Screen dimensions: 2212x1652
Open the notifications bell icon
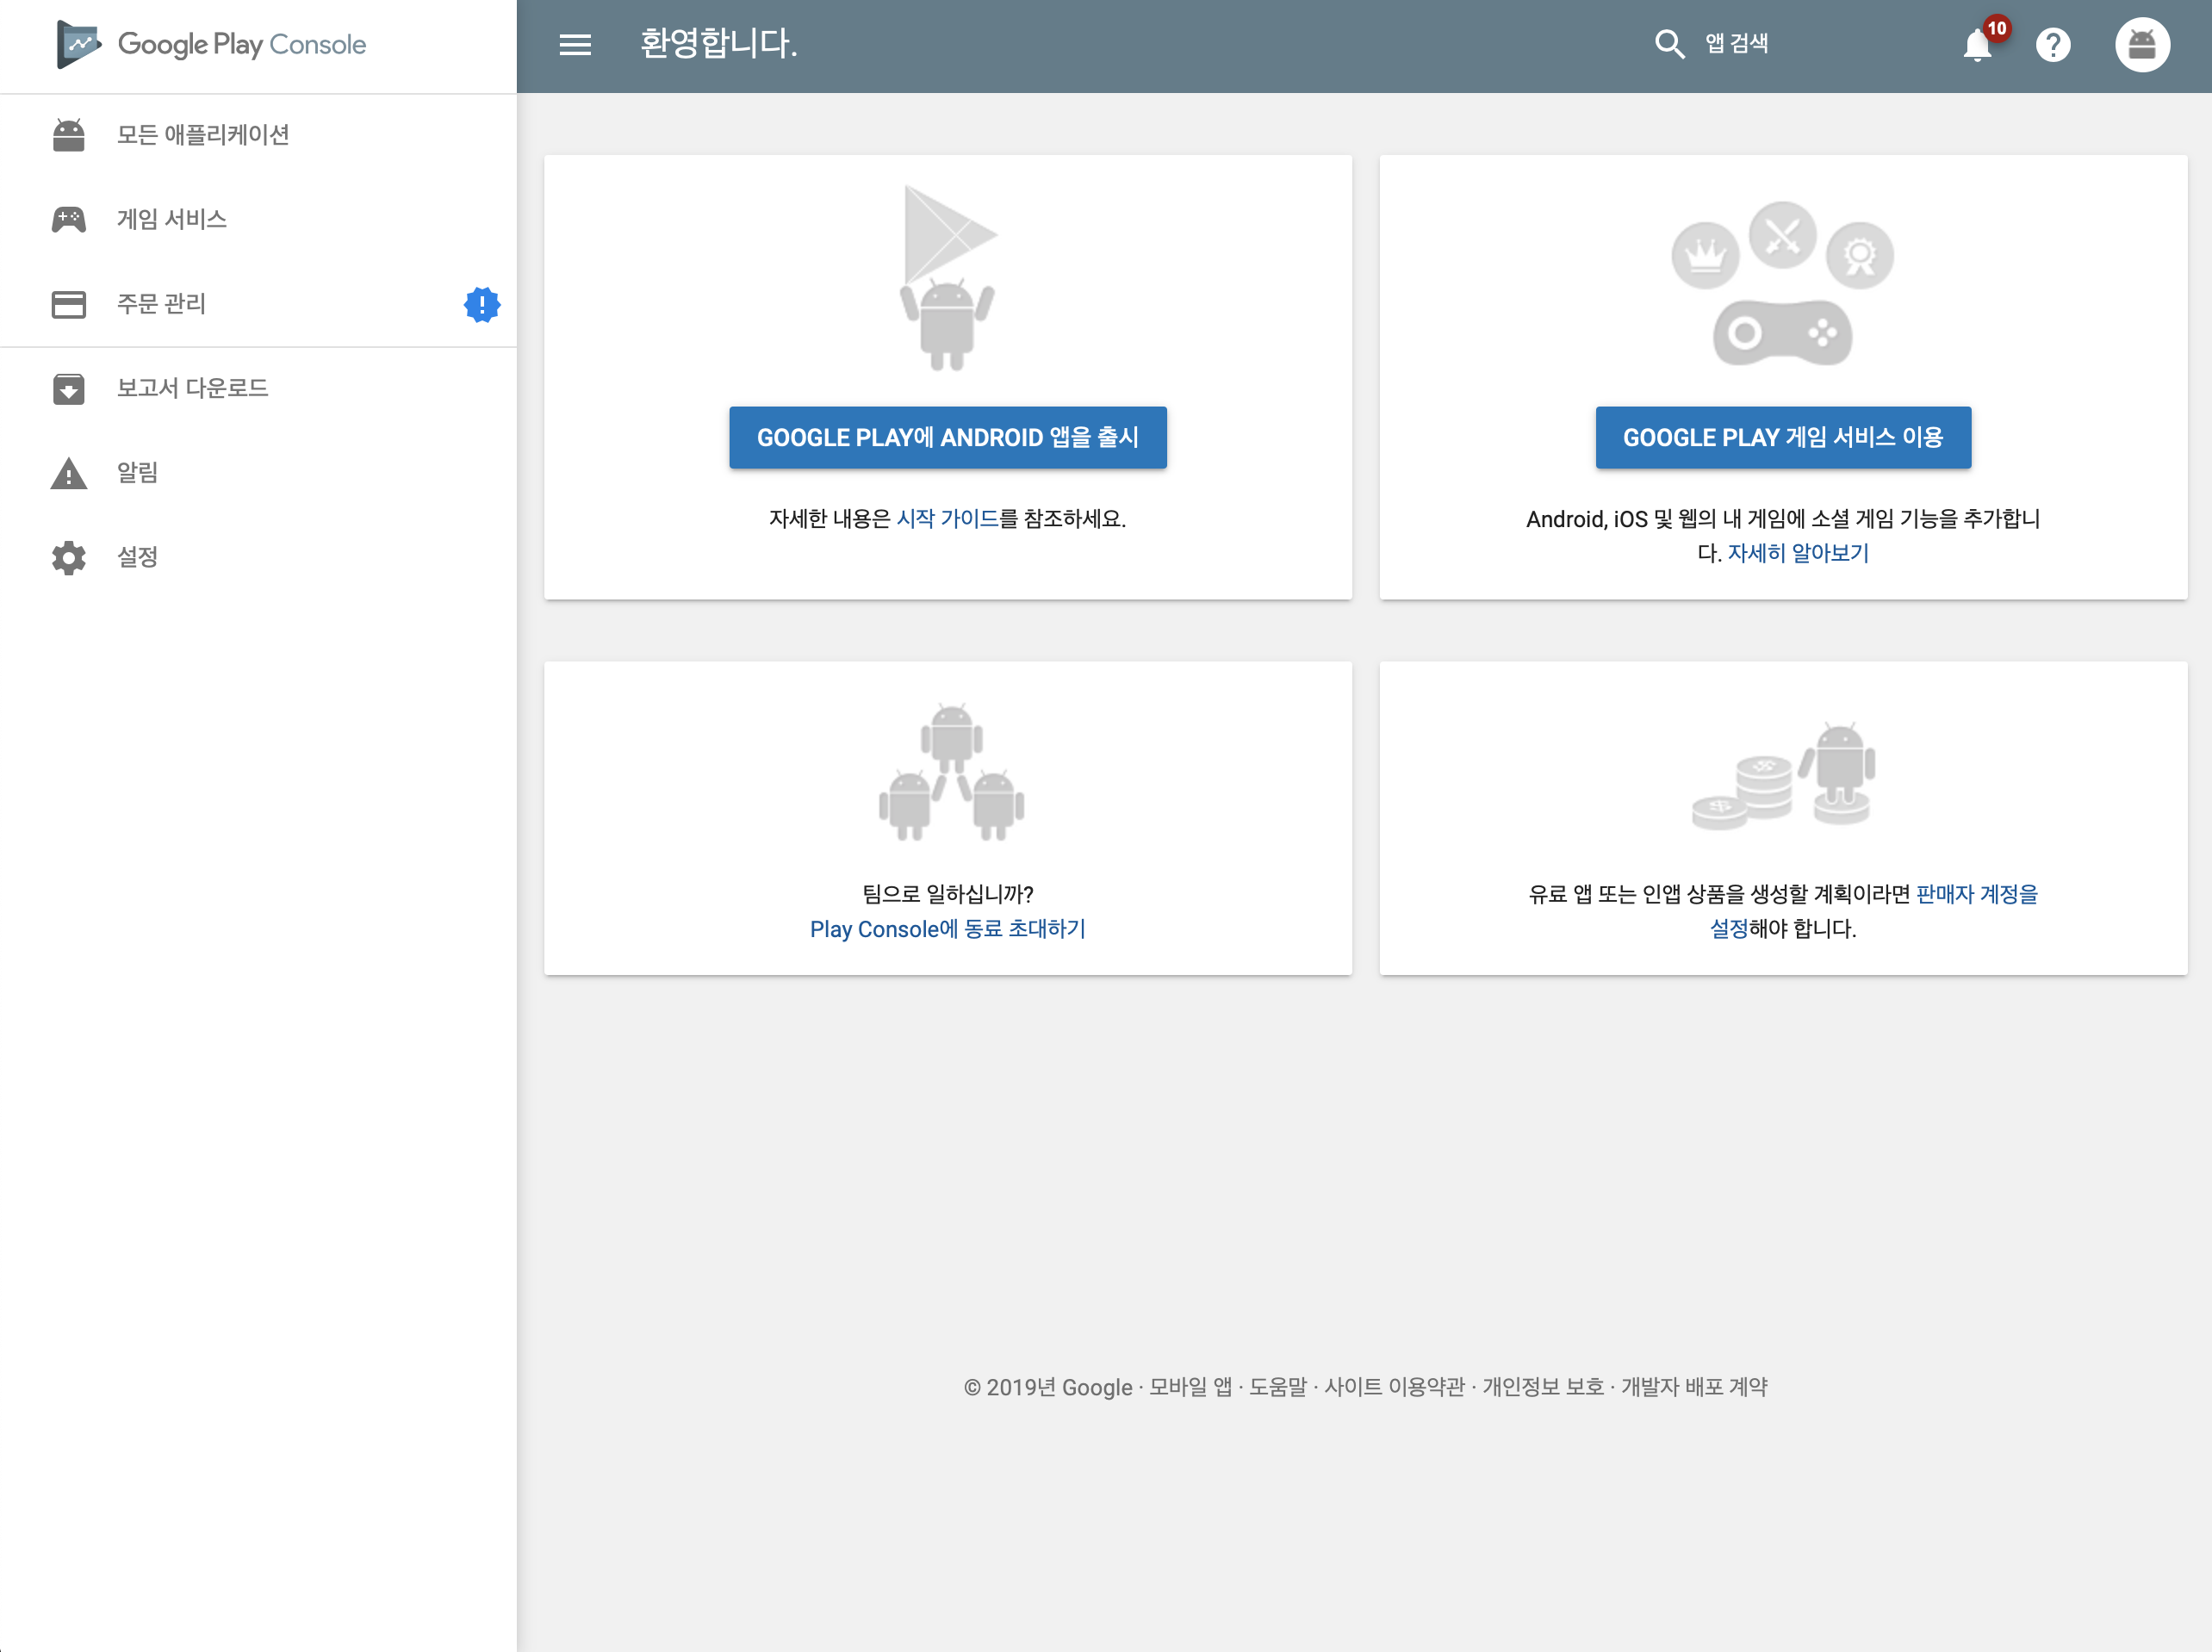point(1977,45)
